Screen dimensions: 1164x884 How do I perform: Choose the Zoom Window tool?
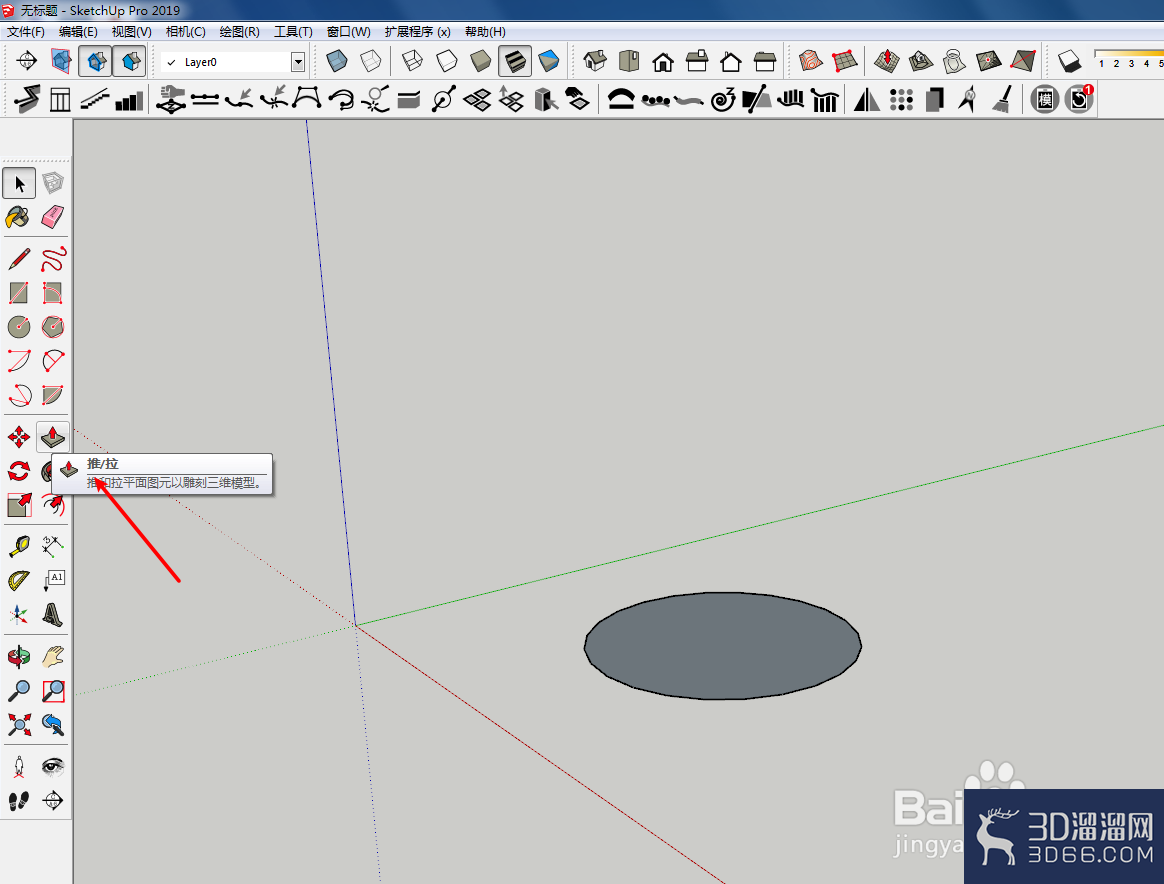[53, 691]
